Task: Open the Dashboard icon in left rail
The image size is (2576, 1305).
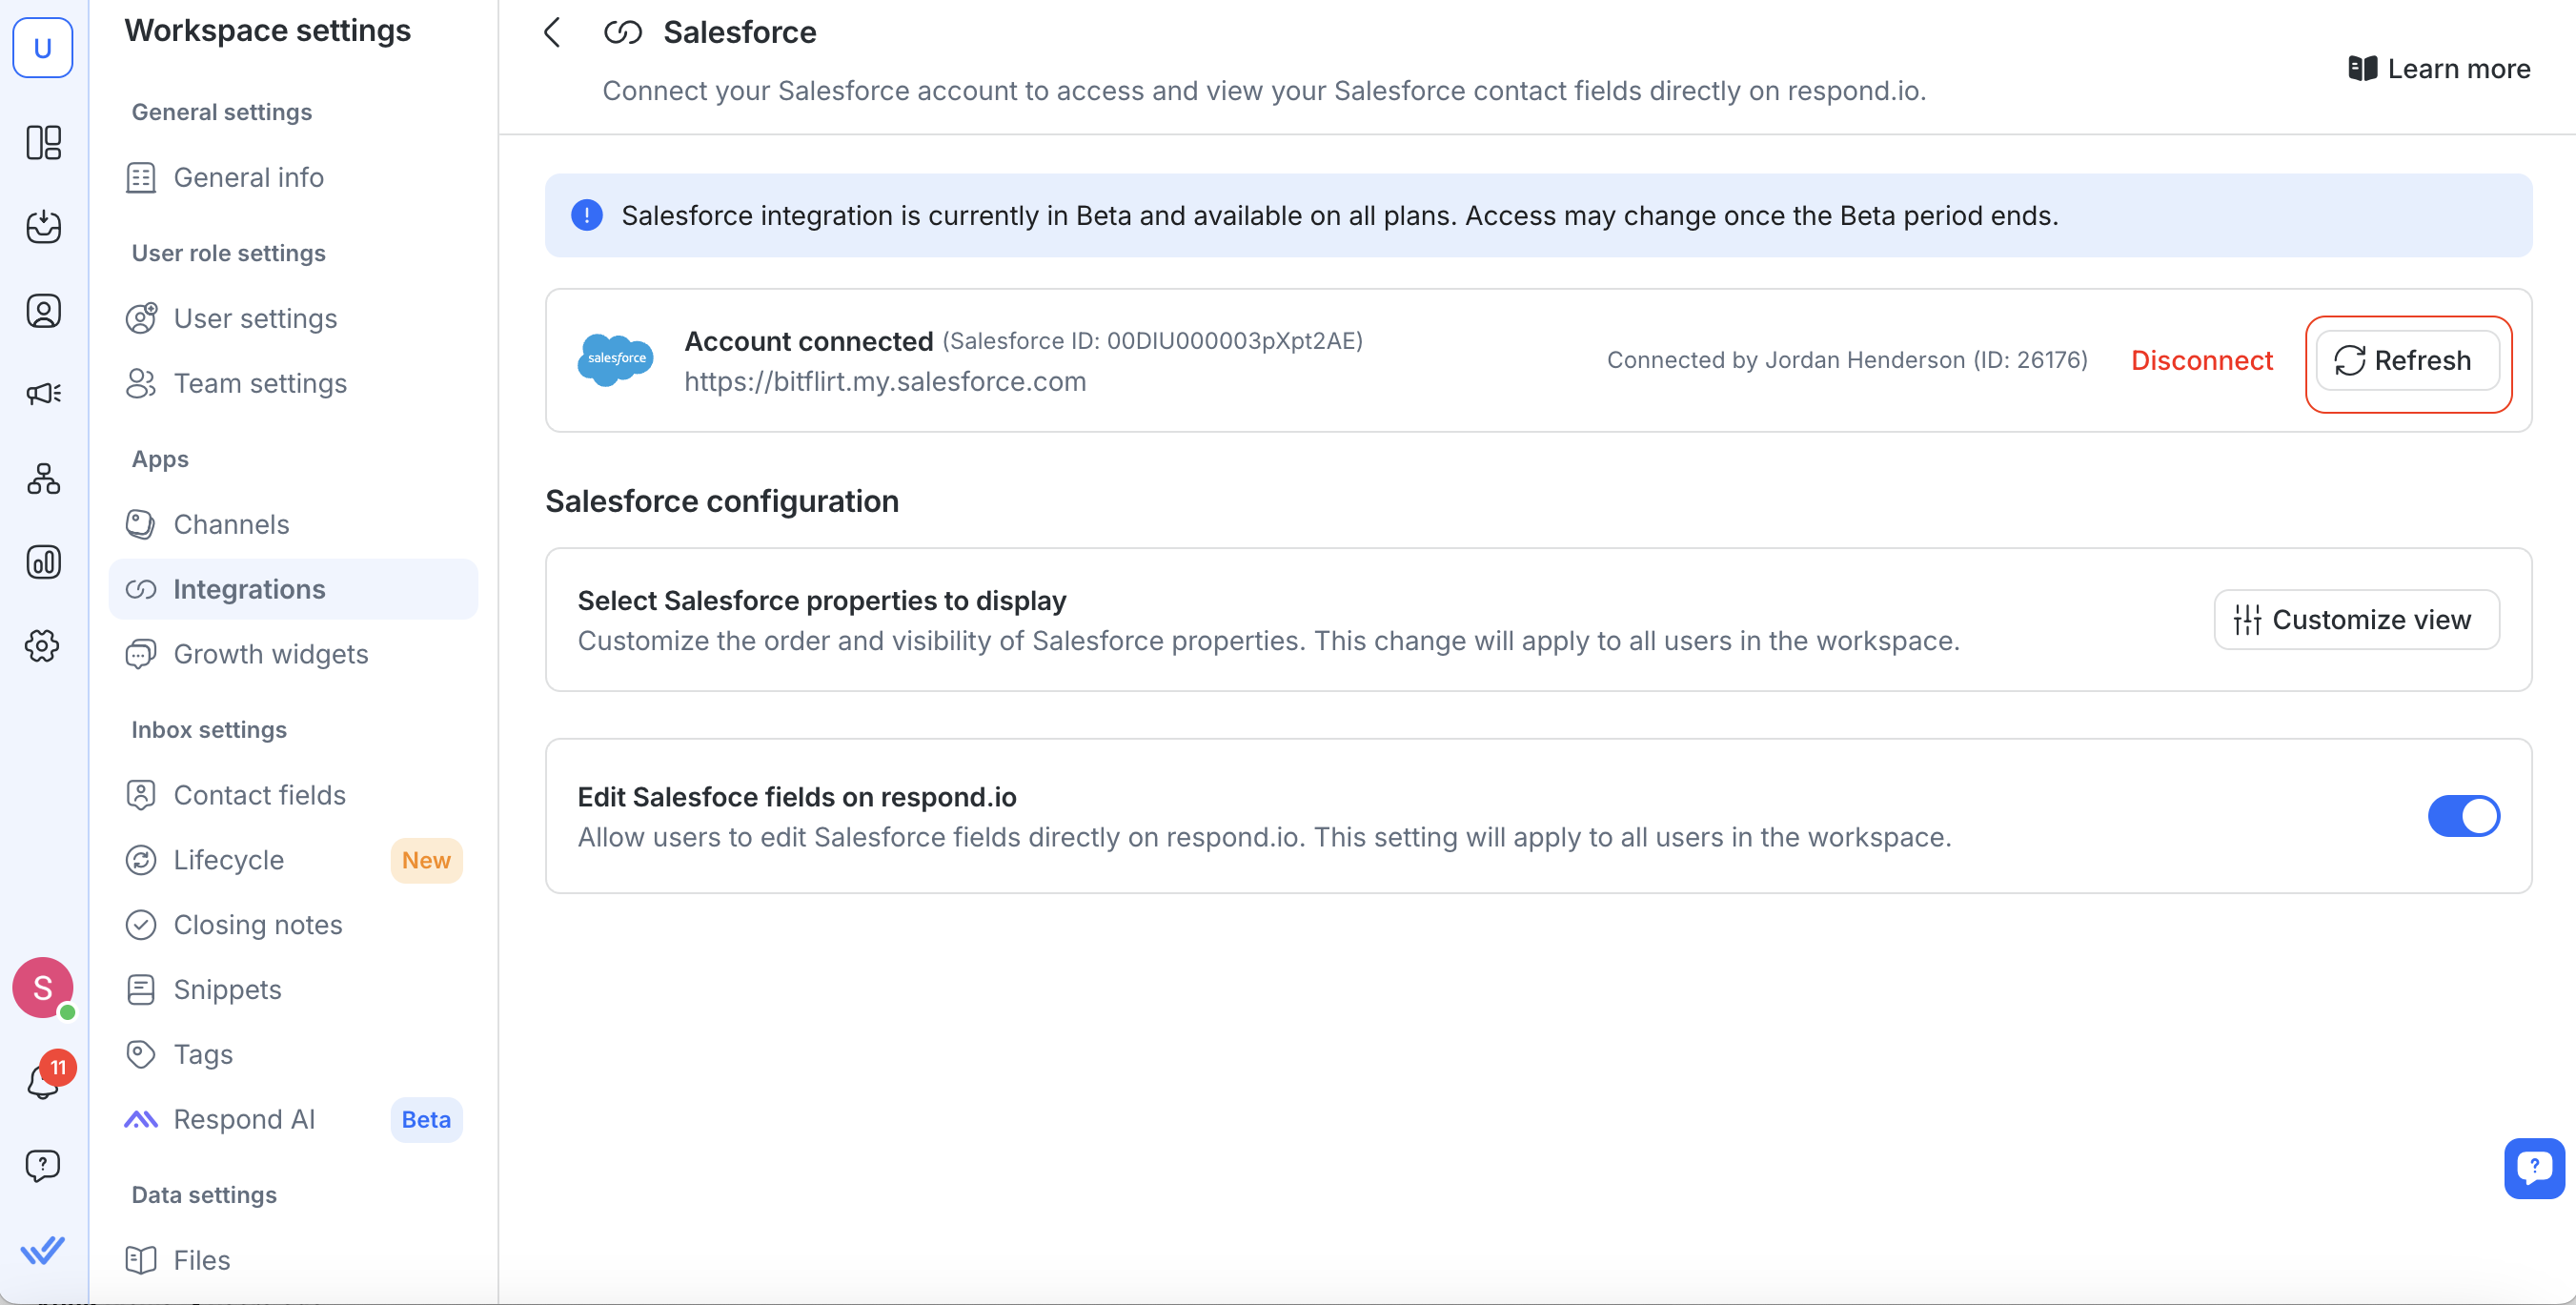Action: point(43,143)
